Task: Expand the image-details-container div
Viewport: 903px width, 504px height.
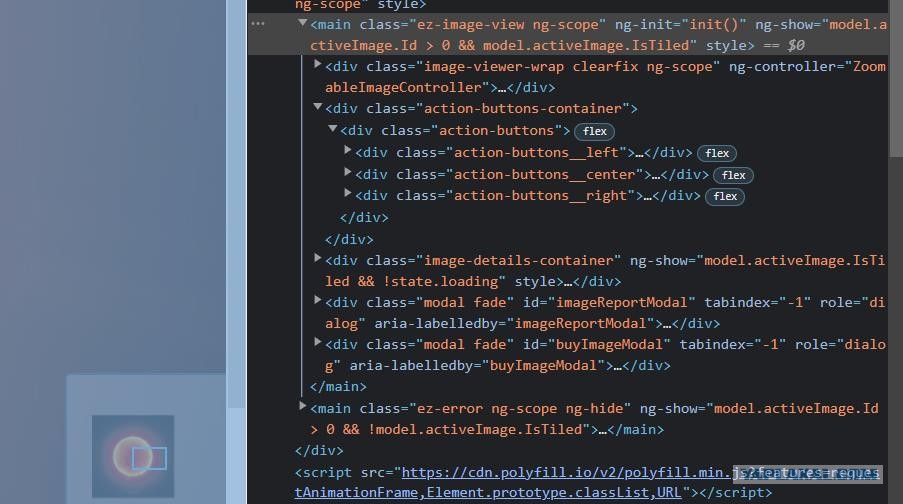Action: point(317,259)
